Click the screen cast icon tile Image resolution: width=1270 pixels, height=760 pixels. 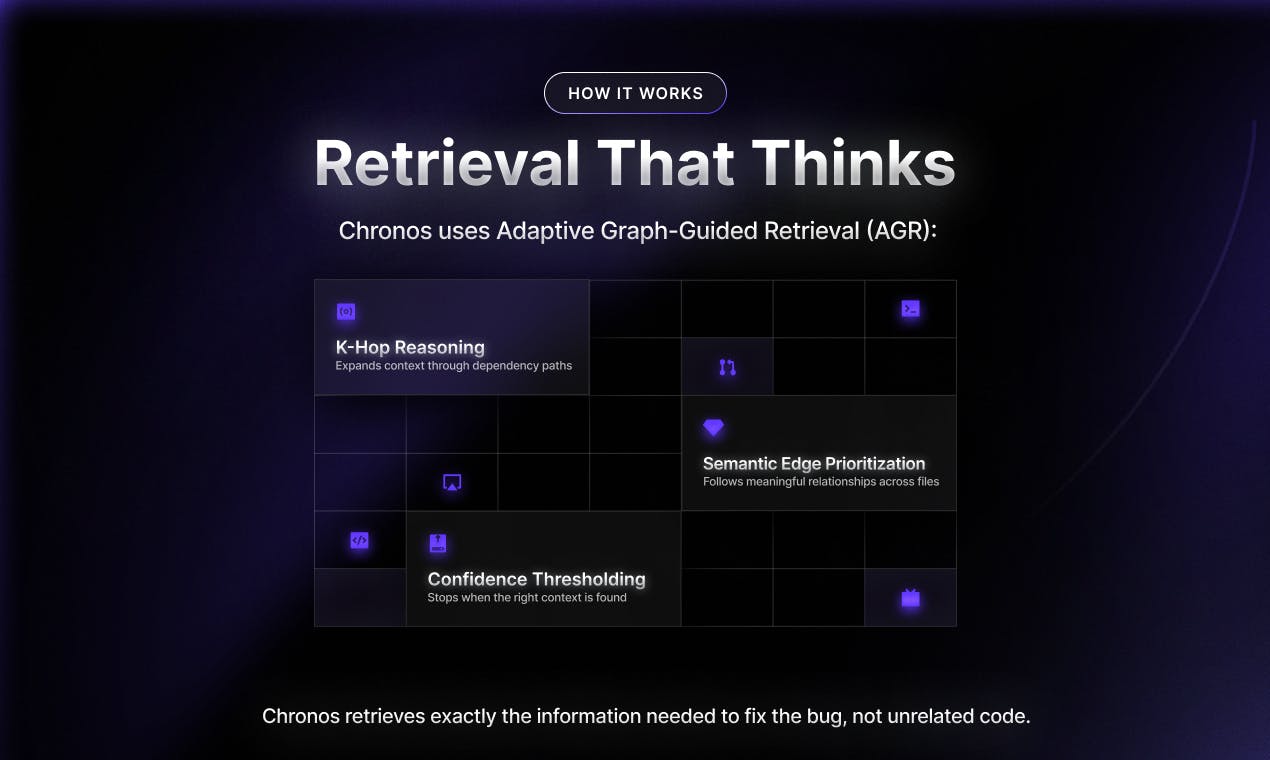(x=452, y=482)
